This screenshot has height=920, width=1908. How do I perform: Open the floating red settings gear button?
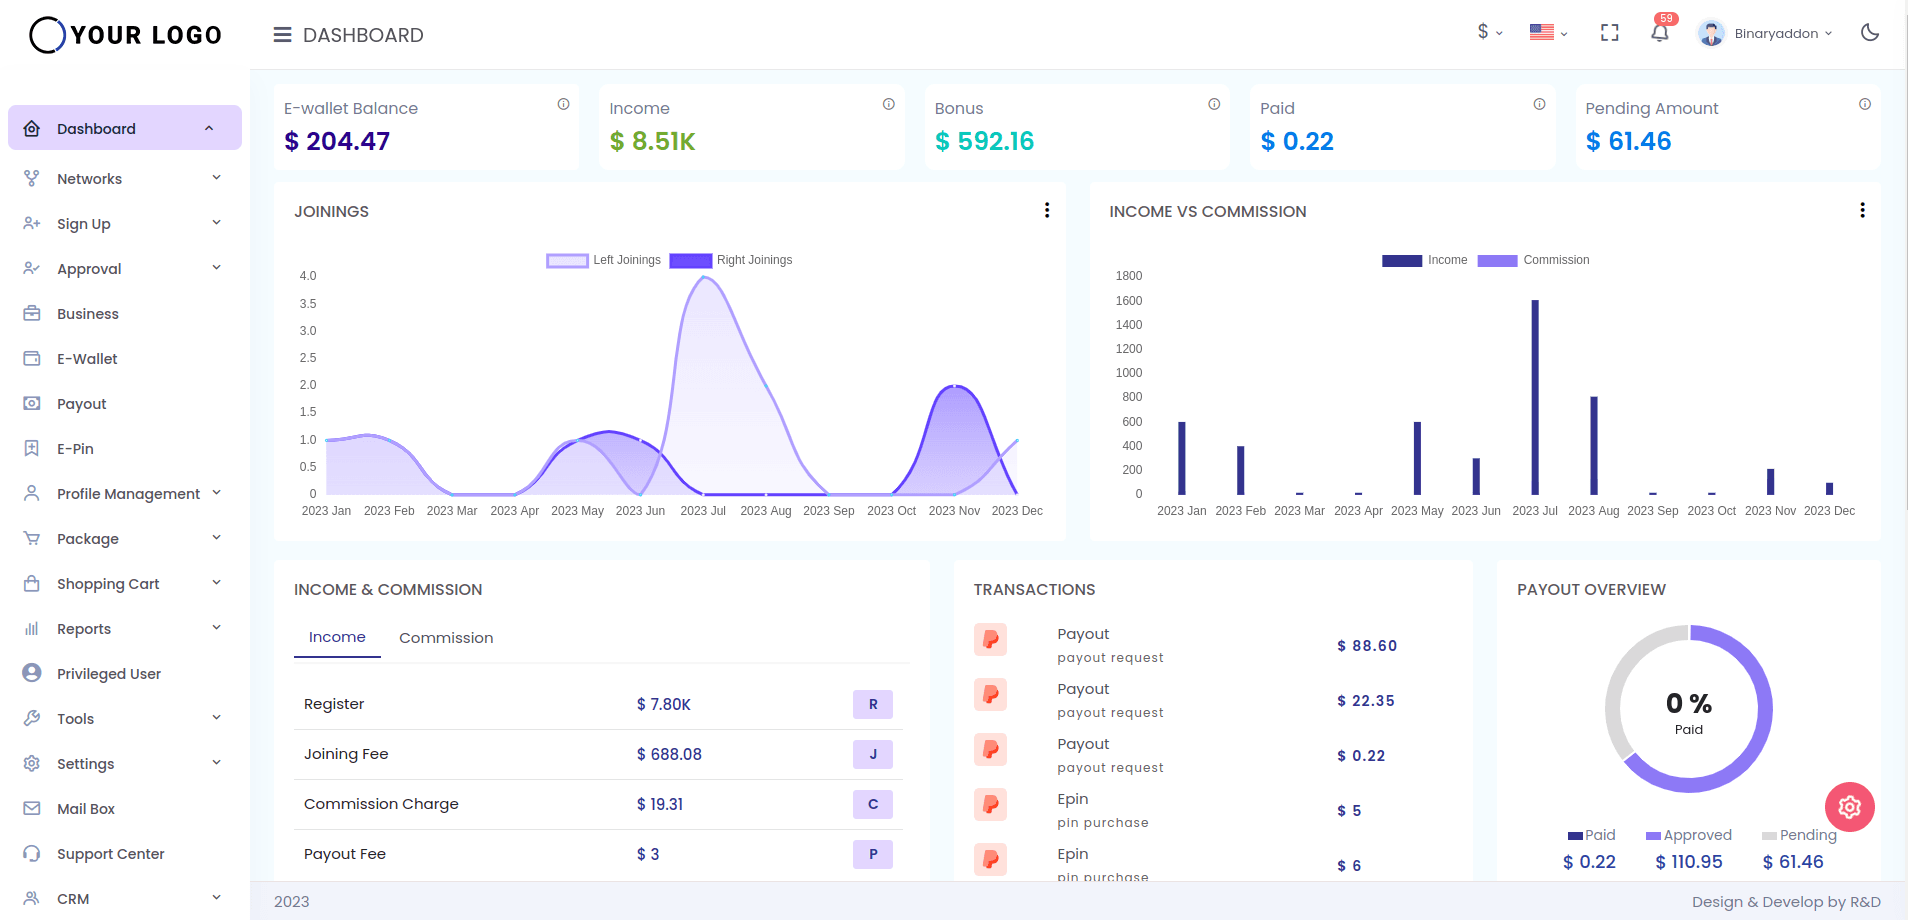(x=1850, y=807)
